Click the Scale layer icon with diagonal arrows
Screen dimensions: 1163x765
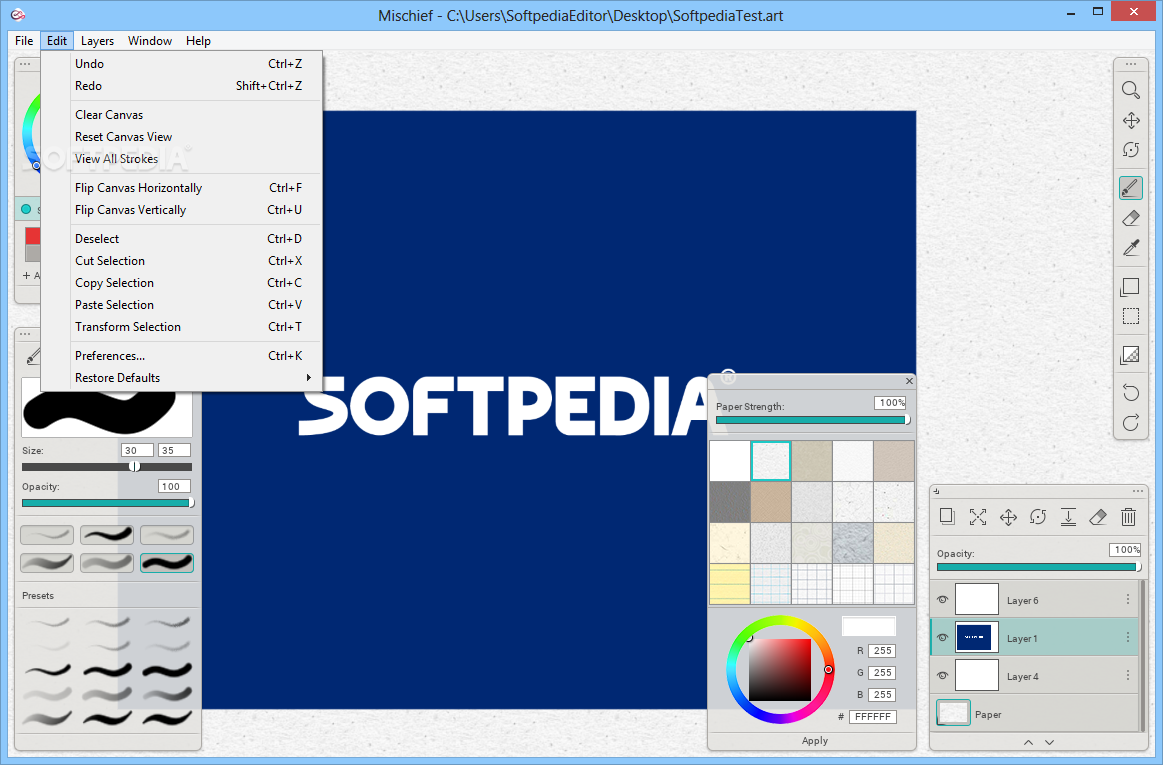click(x=978, y=516)
